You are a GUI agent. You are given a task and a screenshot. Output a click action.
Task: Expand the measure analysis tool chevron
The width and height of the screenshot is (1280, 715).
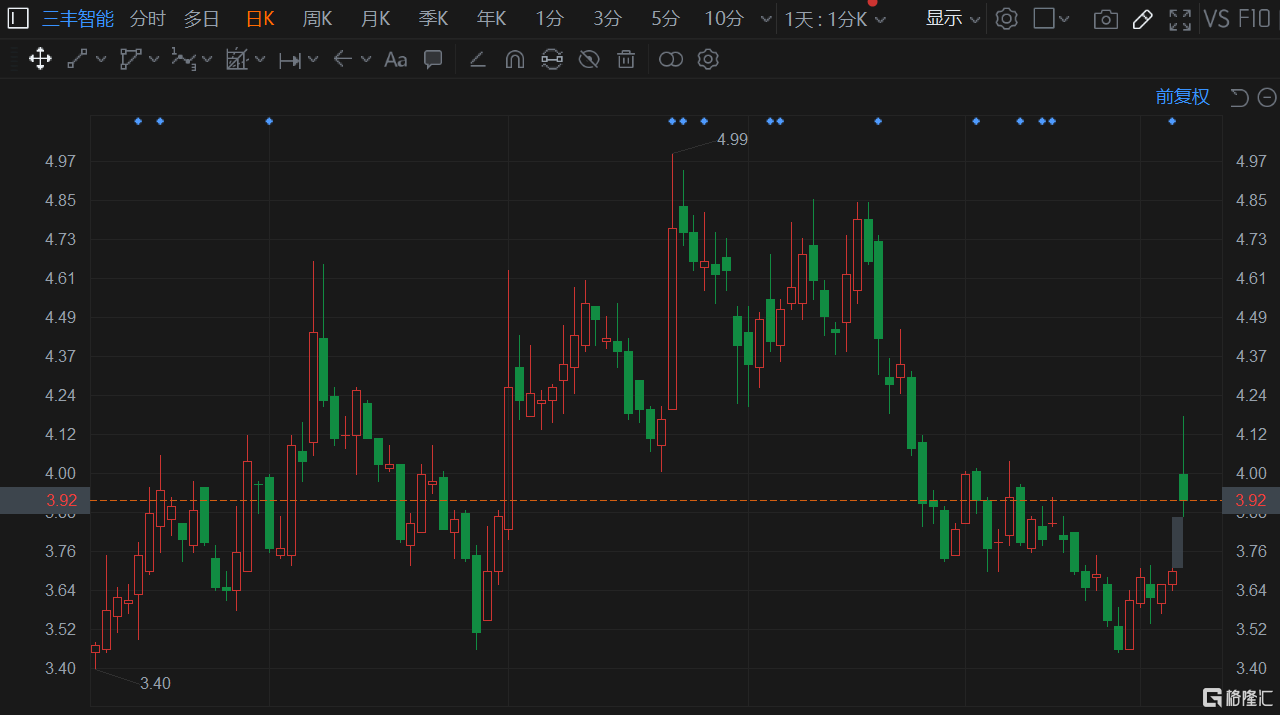tap(260, 59)
